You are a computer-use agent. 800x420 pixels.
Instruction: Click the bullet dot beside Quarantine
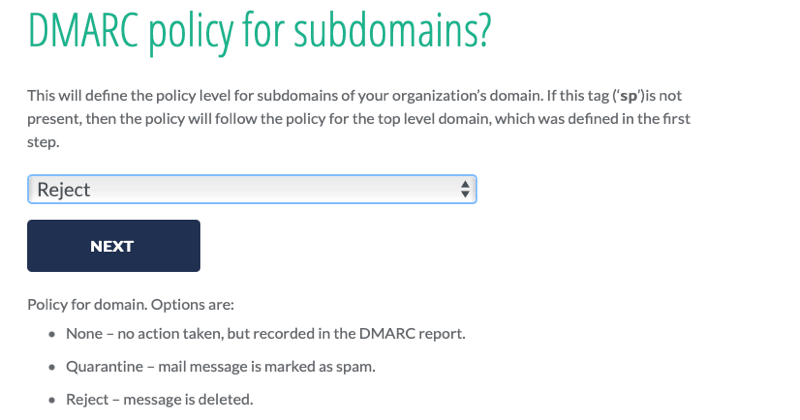tap(52, 367)
